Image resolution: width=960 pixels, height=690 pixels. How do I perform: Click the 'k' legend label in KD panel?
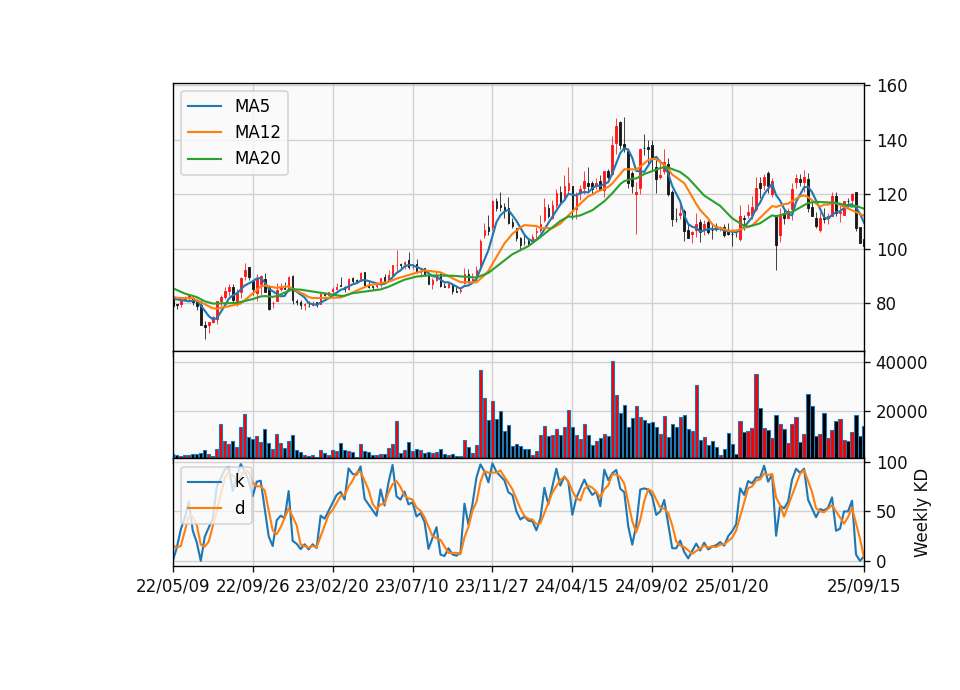coord(239,481)
